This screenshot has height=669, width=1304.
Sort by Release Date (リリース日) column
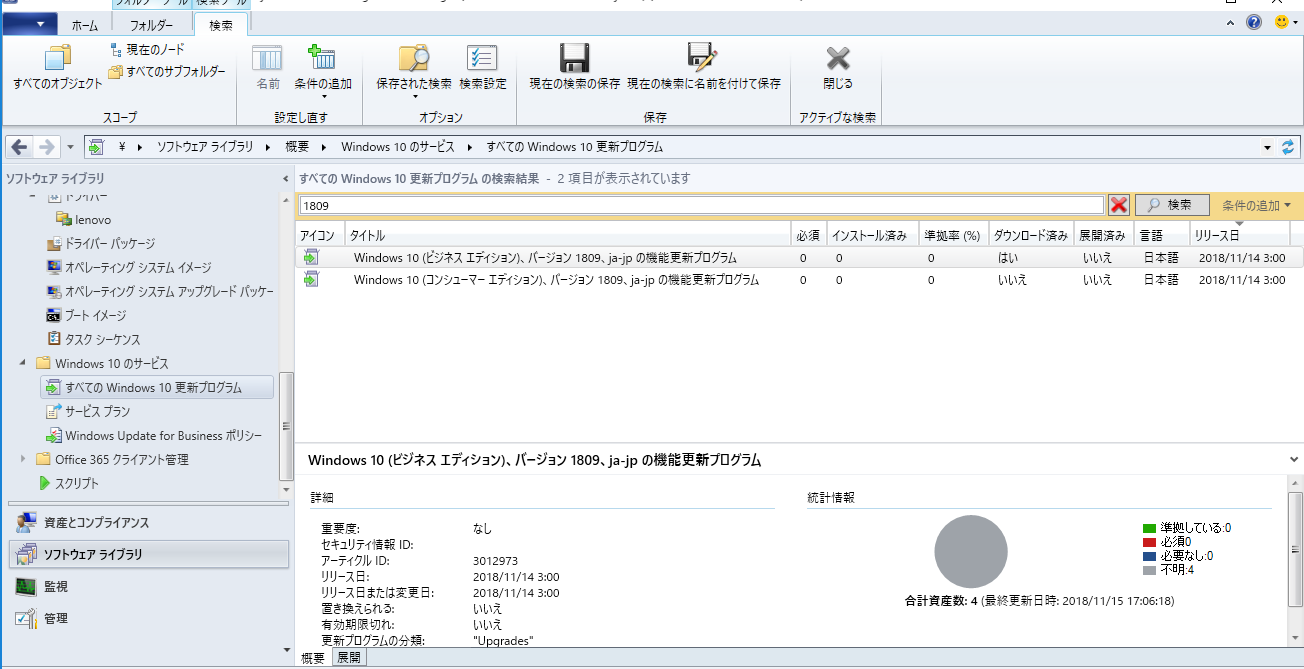coord(1240,235)
